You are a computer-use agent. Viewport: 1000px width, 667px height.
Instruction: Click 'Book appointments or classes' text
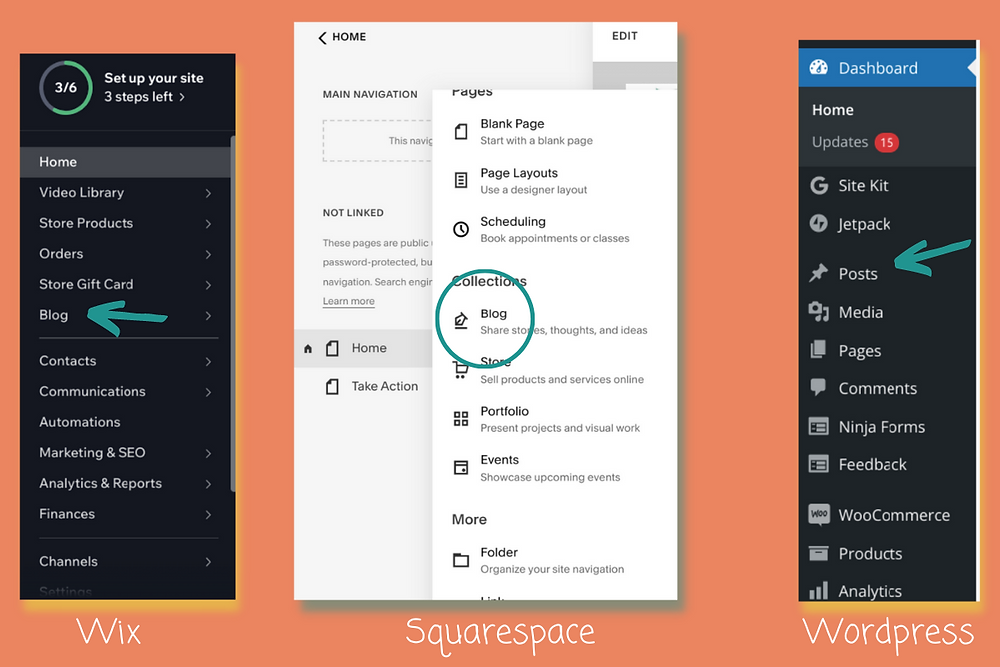click(x=555, y=238)
